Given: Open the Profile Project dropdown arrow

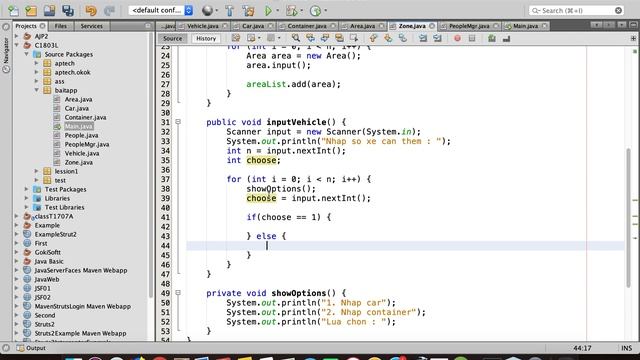Looking at the screenshot, I should pyautogui.click(x=325, y=11).
